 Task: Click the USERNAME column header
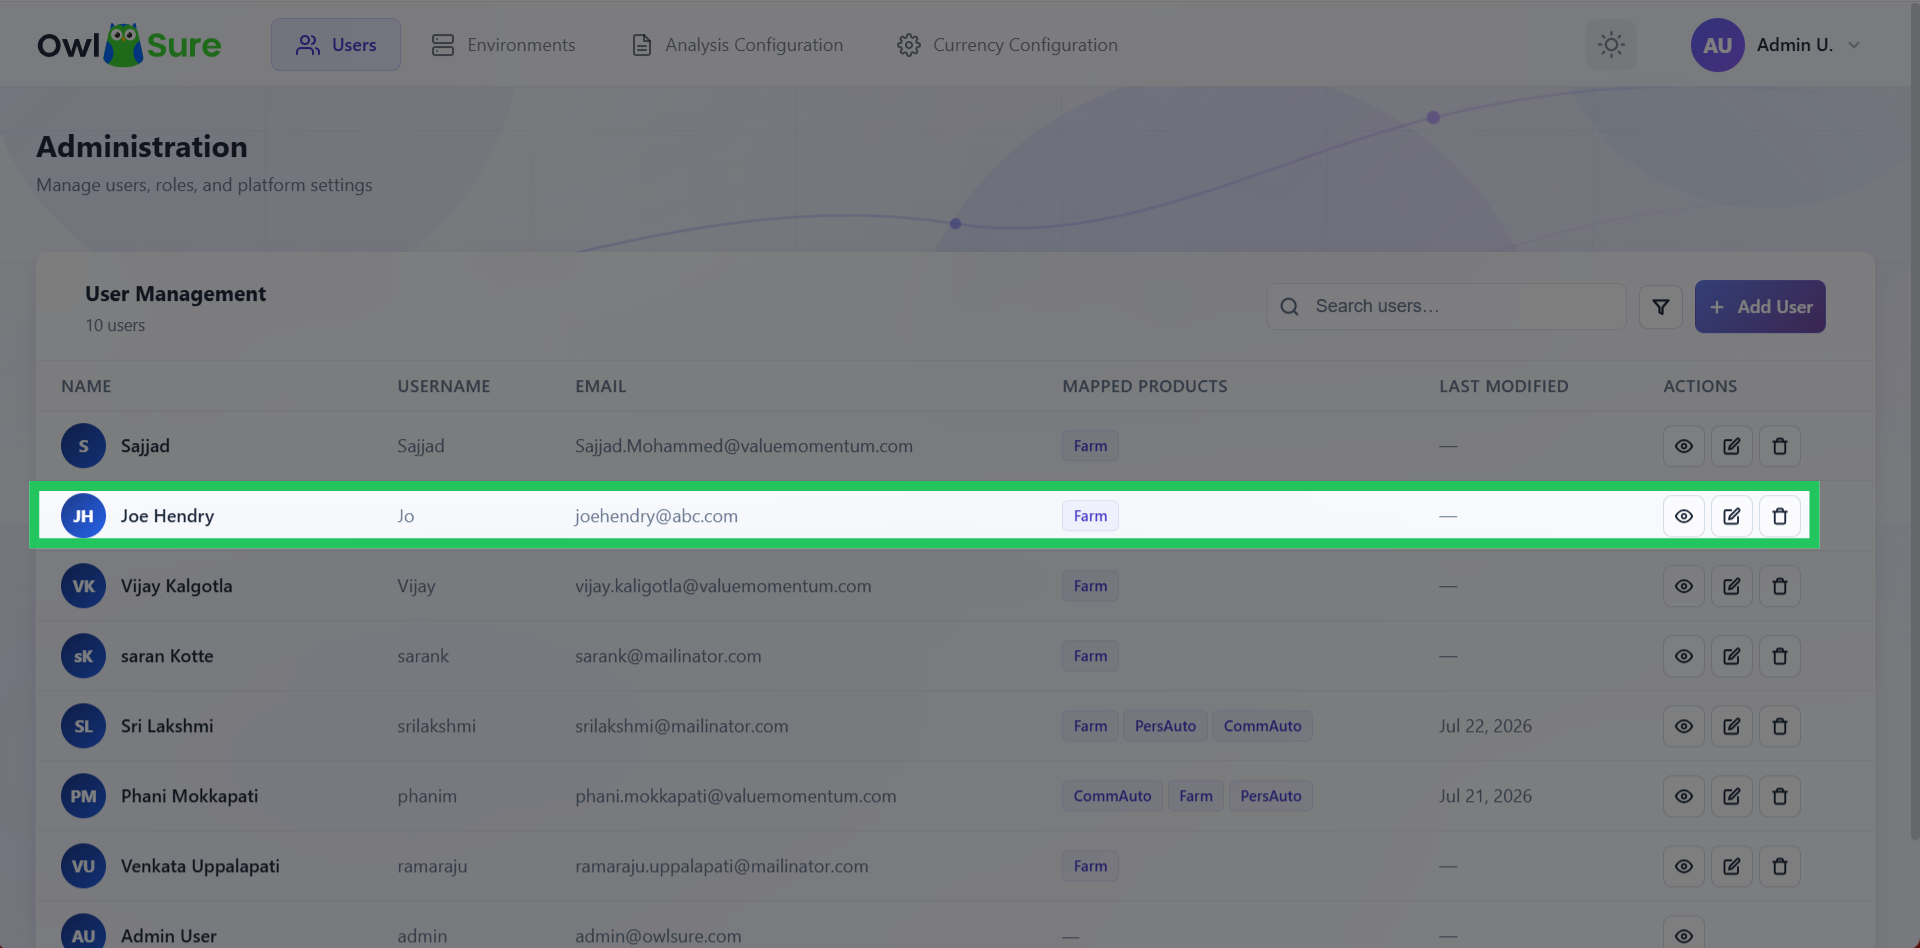444,386
